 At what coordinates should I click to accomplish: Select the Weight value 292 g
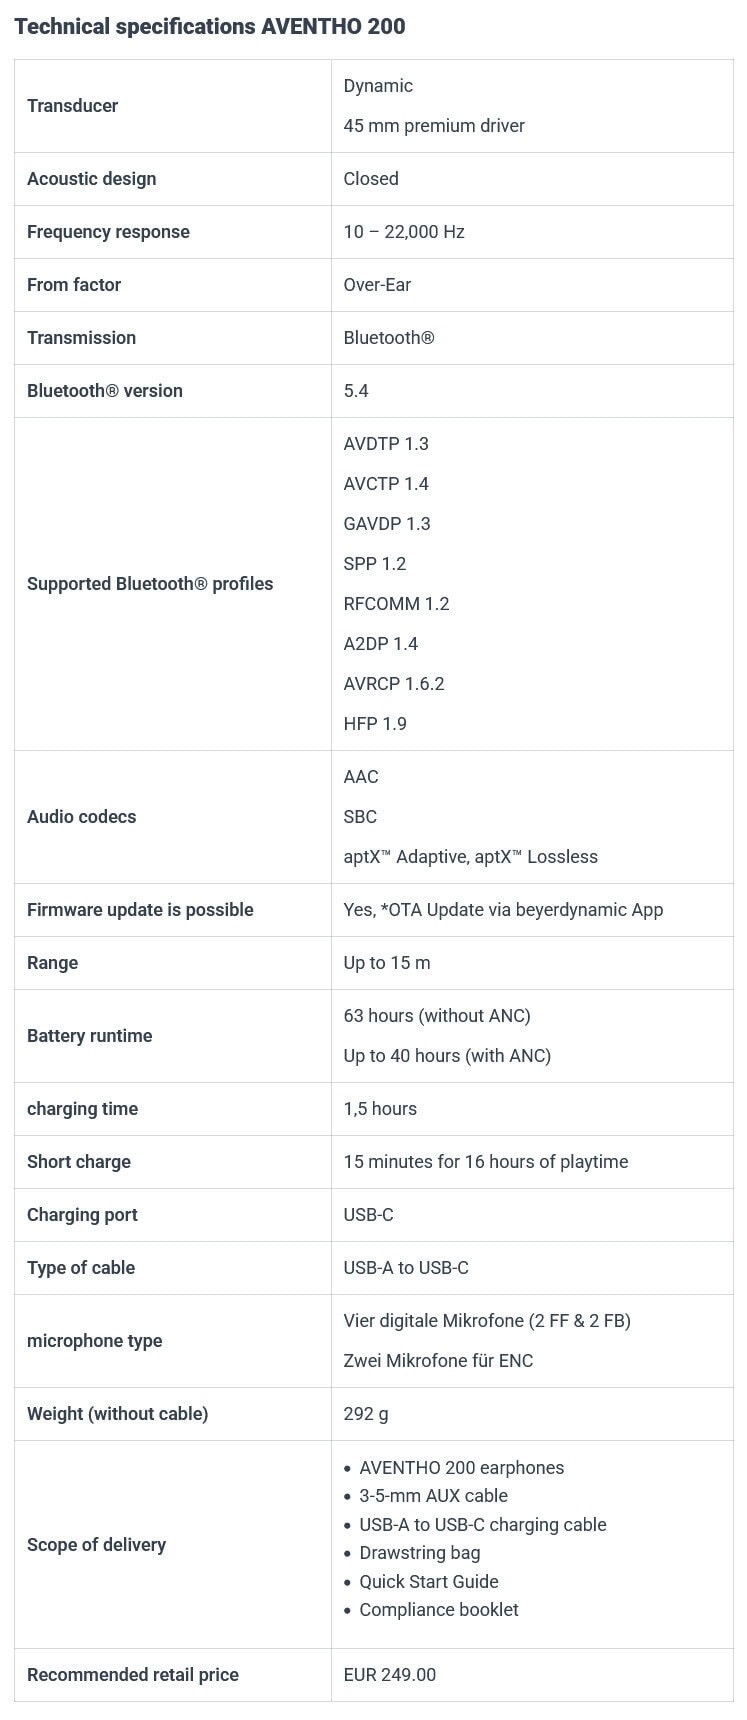pos(366,1414)
